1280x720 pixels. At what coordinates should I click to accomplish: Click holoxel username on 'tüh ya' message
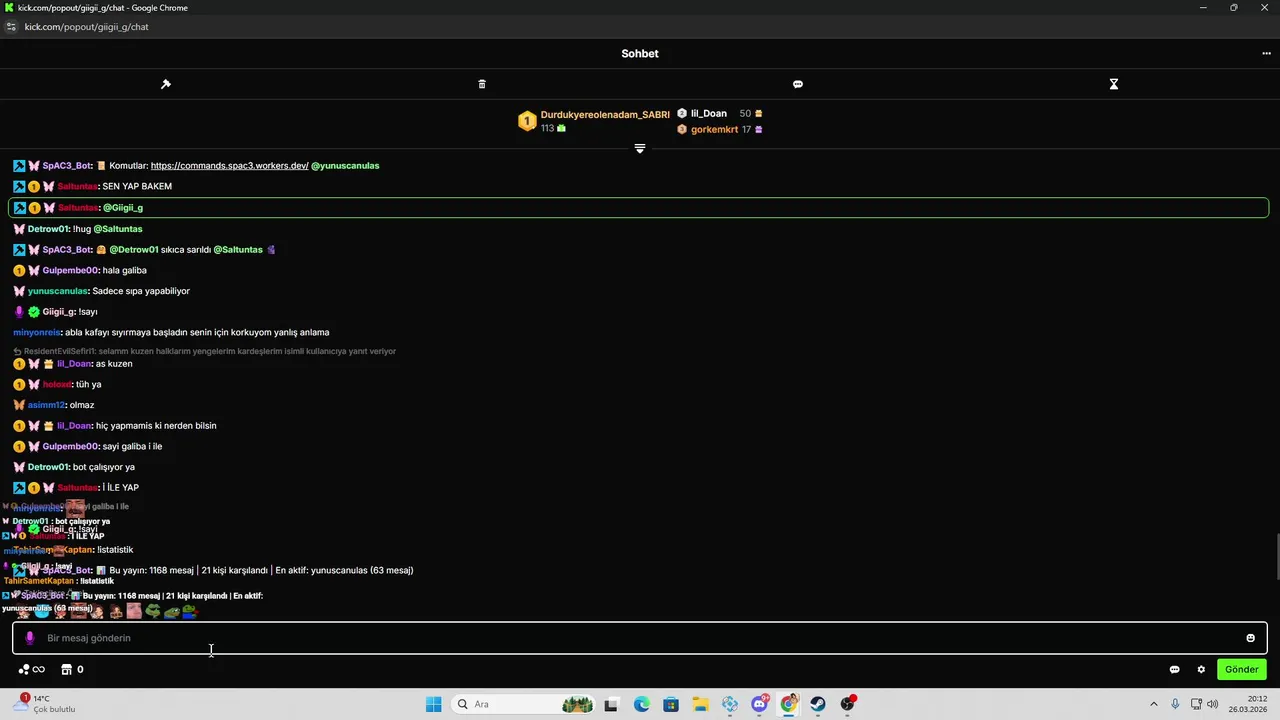[57, 385]
